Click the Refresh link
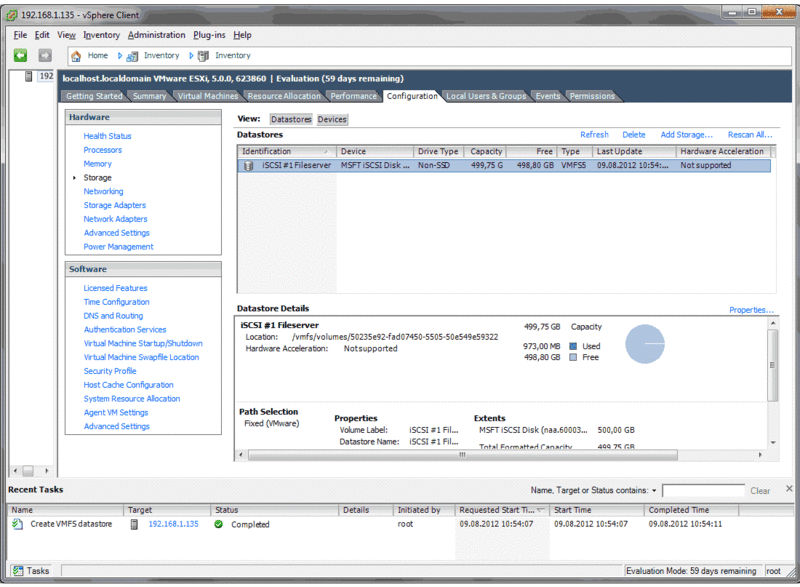Screen dimensions: 800x587 pyautogui.click(x=594, y=135)
